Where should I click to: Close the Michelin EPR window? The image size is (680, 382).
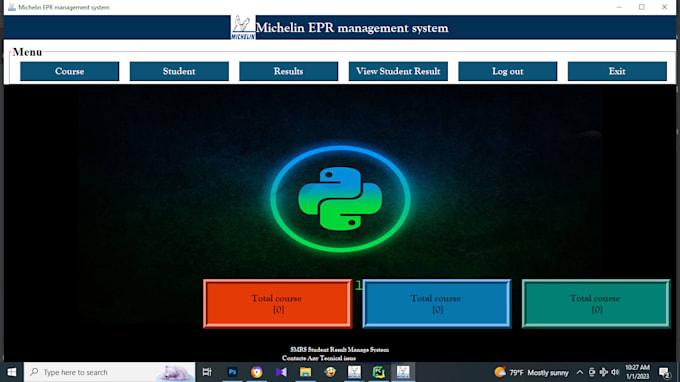(x=664, y=7)
